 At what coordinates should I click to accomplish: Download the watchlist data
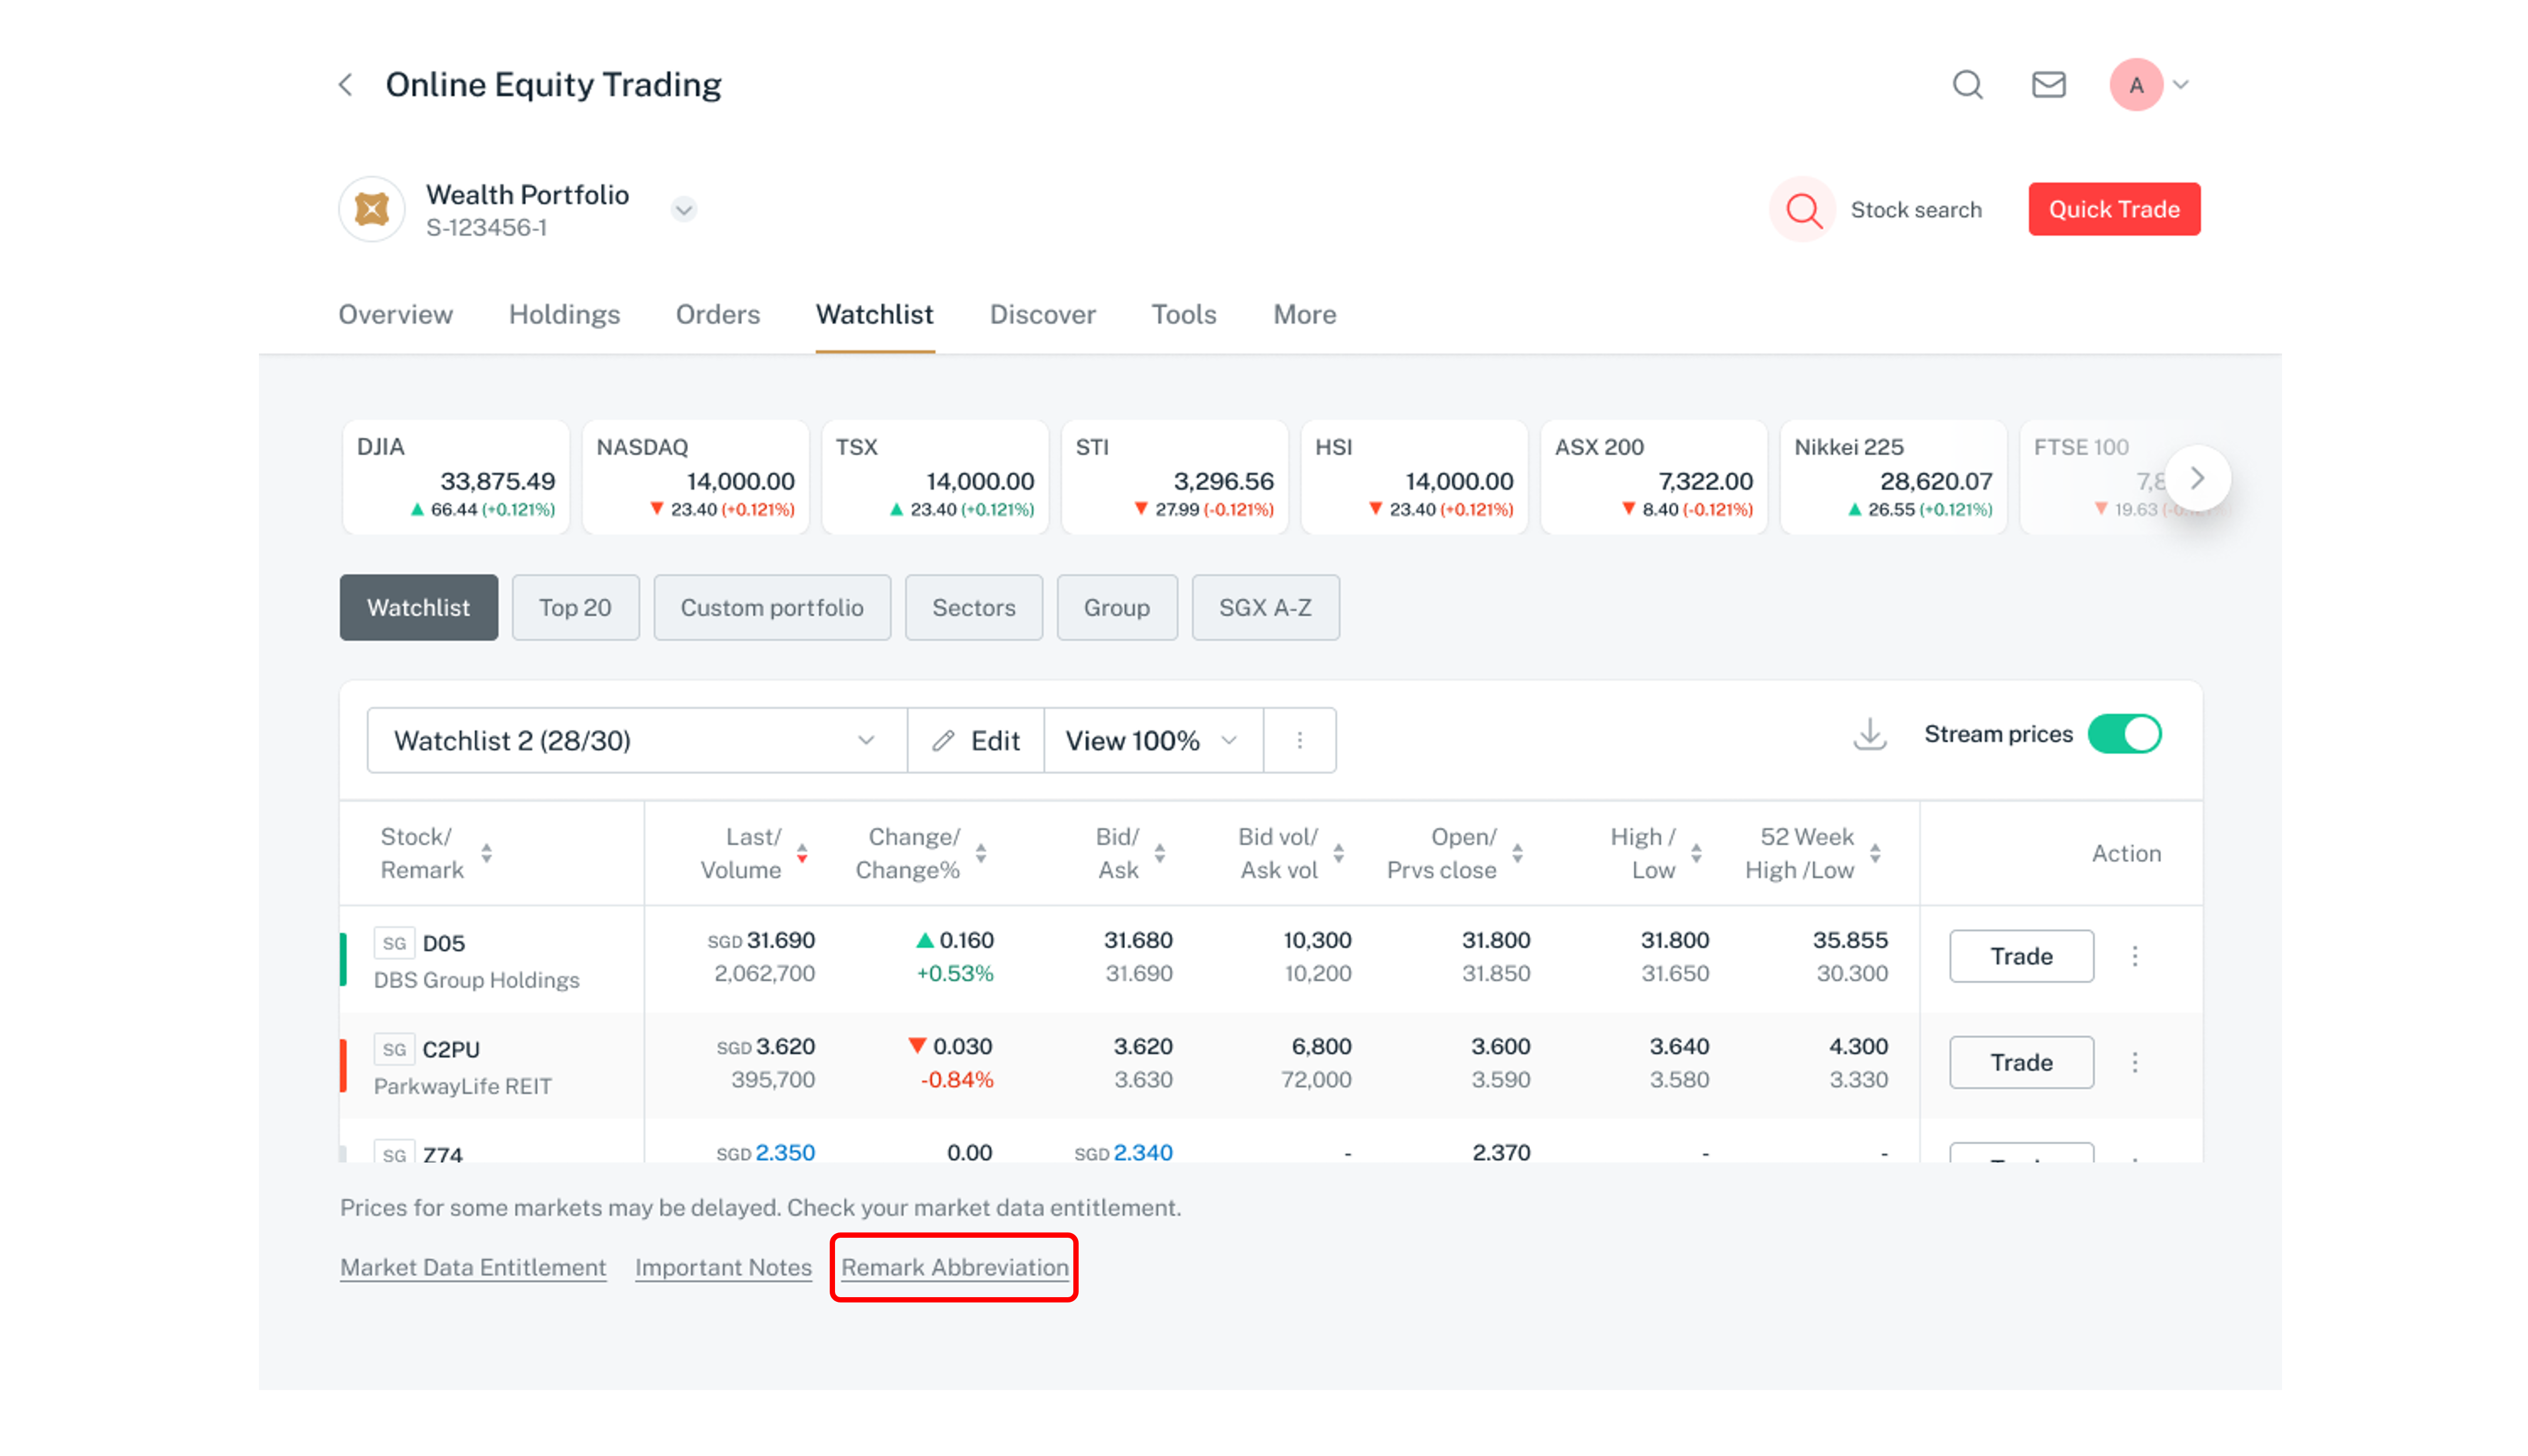[x=1869, y=734]
